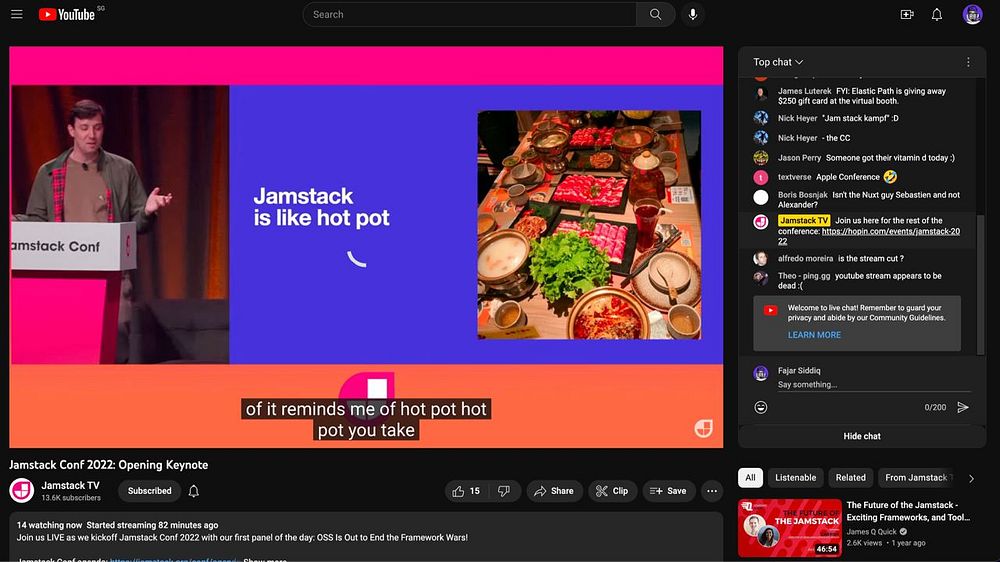The height and width of the screenshot is (562, 1000).
Task: Expand the Top chat dropdown
Action: tap(778, 62)
